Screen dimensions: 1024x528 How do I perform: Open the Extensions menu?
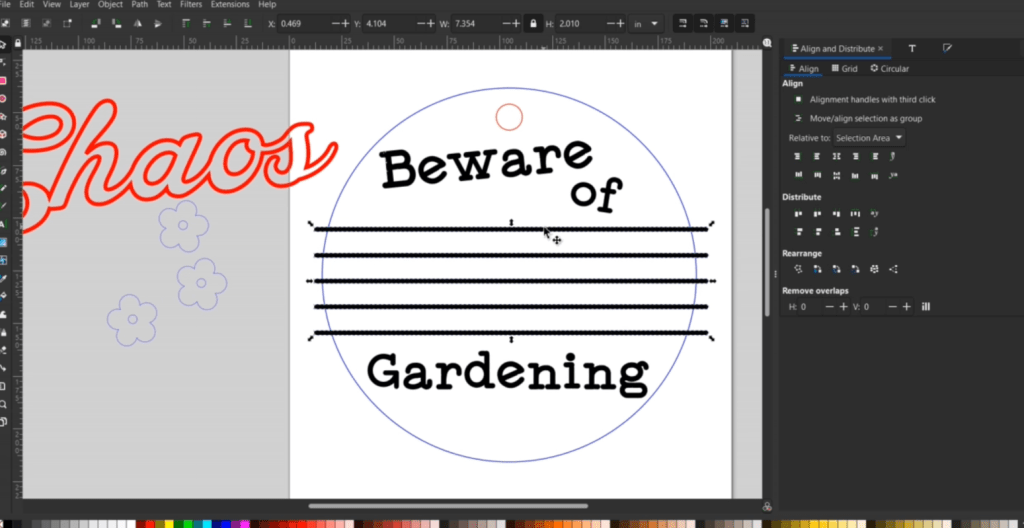229,5
